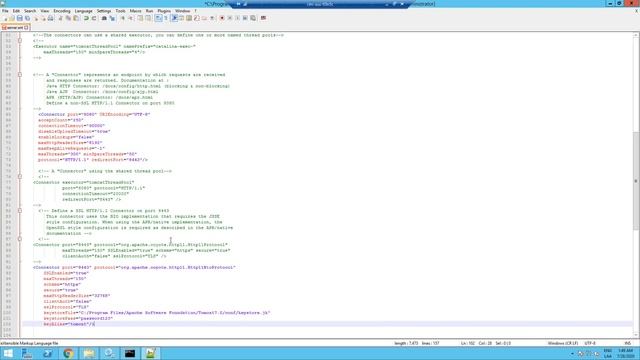The image size is (640, 360).
Task: Click the Paste toolbar icon
Action: point(76,18)
